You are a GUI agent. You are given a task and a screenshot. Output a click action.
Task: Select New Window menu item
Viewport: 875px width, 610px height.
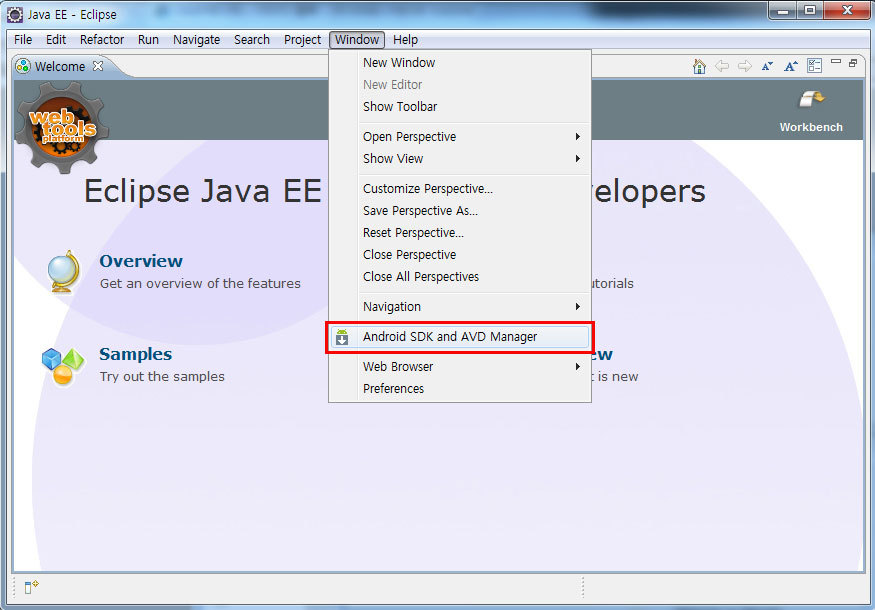point(459,63)
